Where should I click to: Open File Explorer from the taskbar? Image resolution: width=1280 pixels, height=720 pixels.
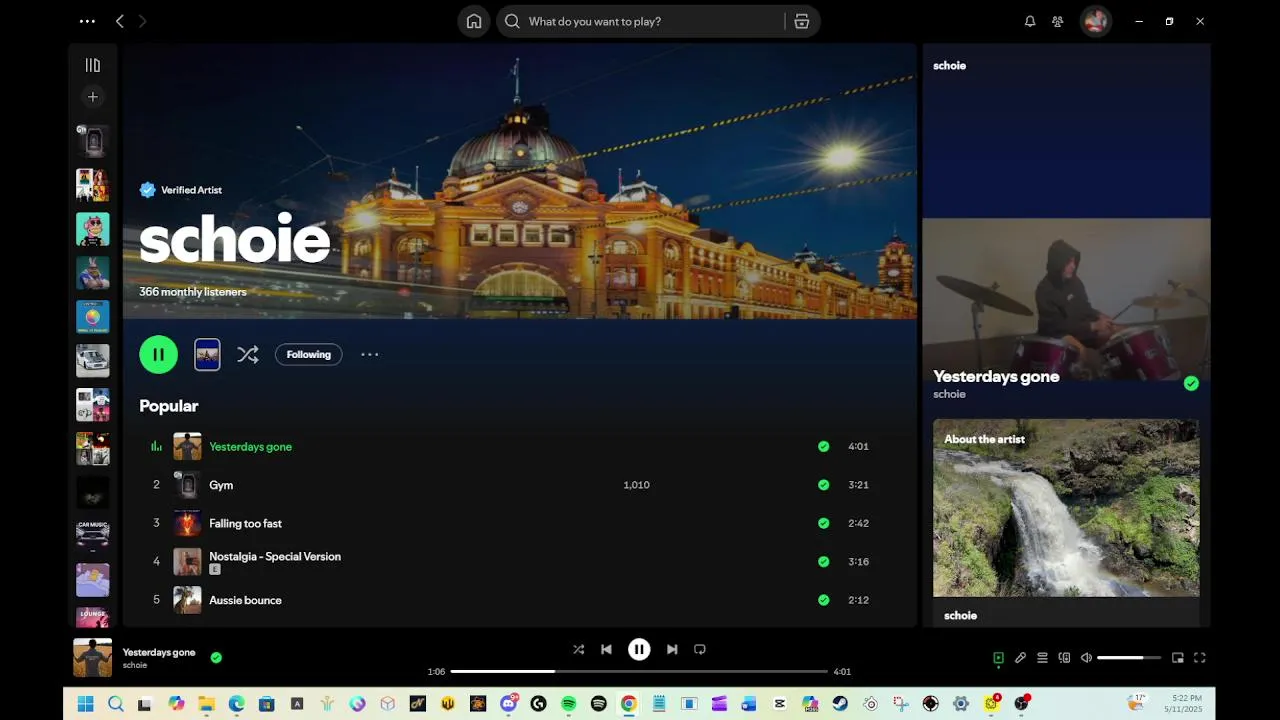click(x=206, y=704)
